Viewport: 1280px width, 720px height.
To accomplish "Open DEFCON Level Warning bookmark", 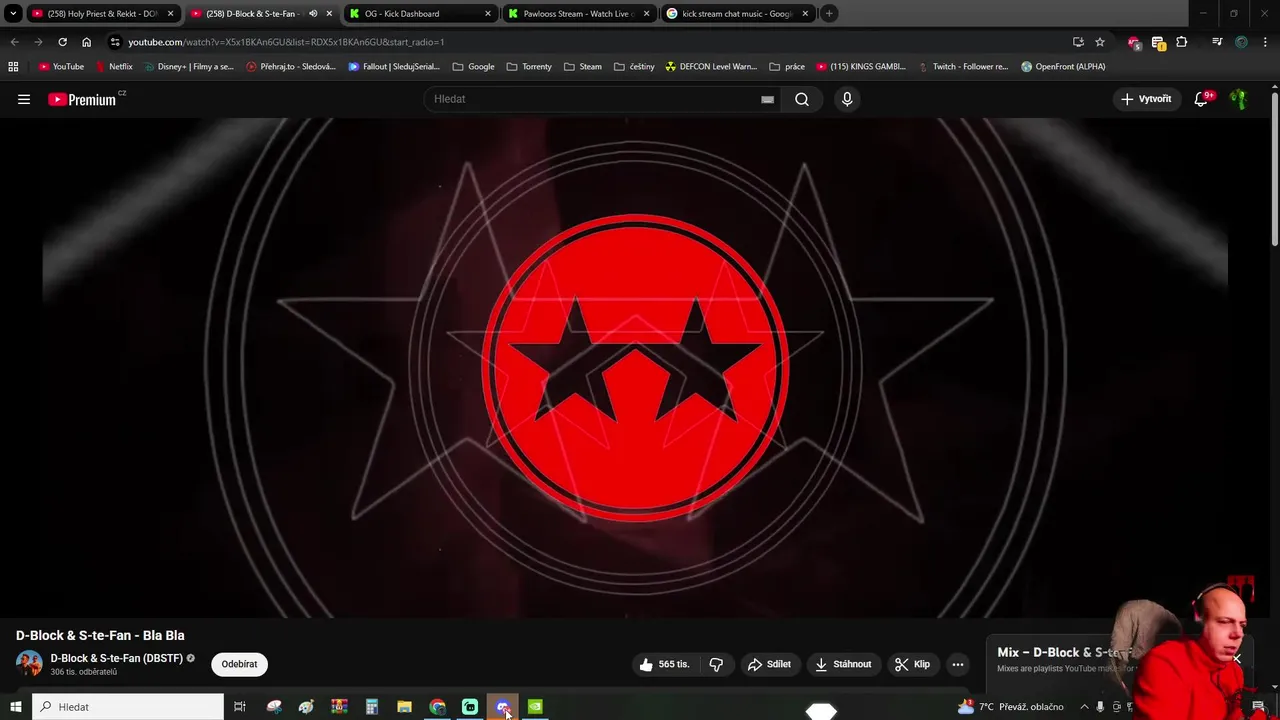I will coord(711,67).
